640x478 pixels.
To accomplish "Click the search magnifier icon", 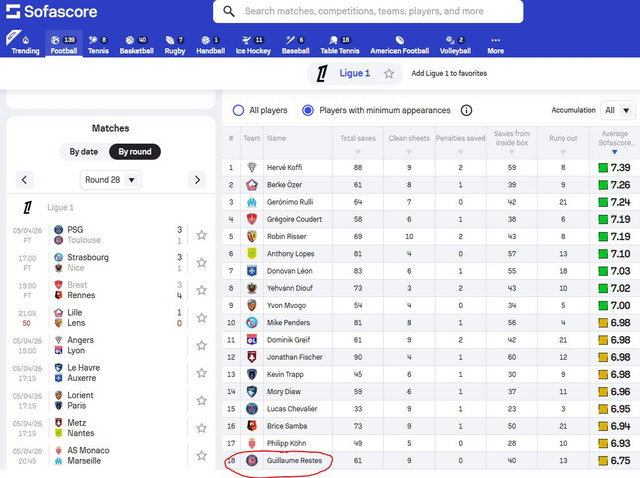I will pyautogui.click(x=229, y=11).
